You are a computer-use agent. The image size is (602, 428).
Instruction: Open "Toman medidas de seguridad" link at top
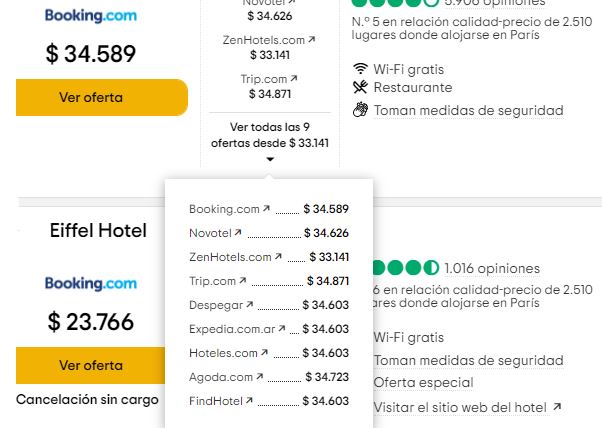pyautogui.click(x=468, y=111)
